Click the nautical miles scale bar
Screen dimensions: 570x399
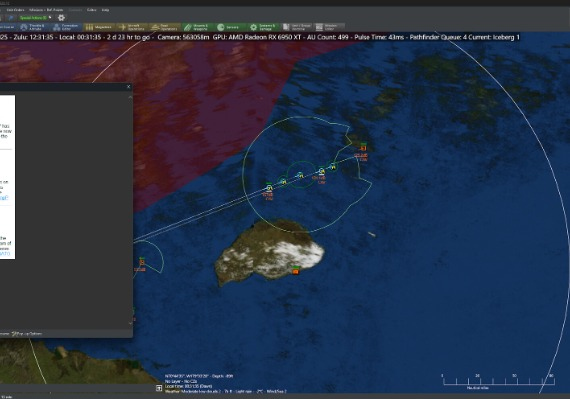click(x=498, y=381)
